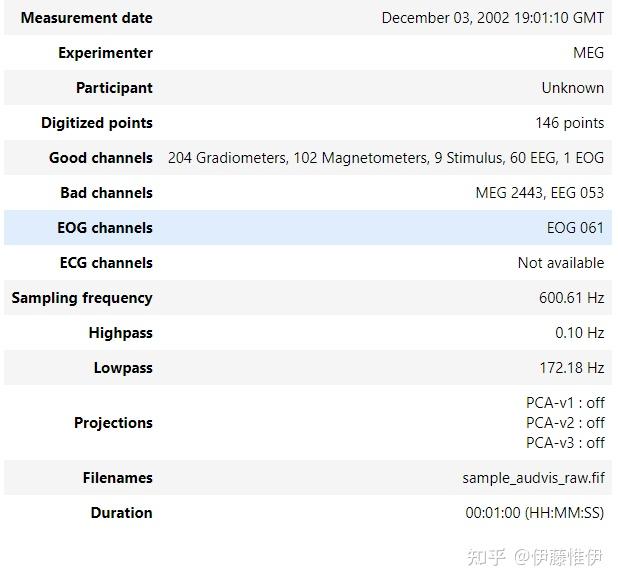Select the 146 points value
This screenshot has width=618, height=583.
tap(569, 123)
